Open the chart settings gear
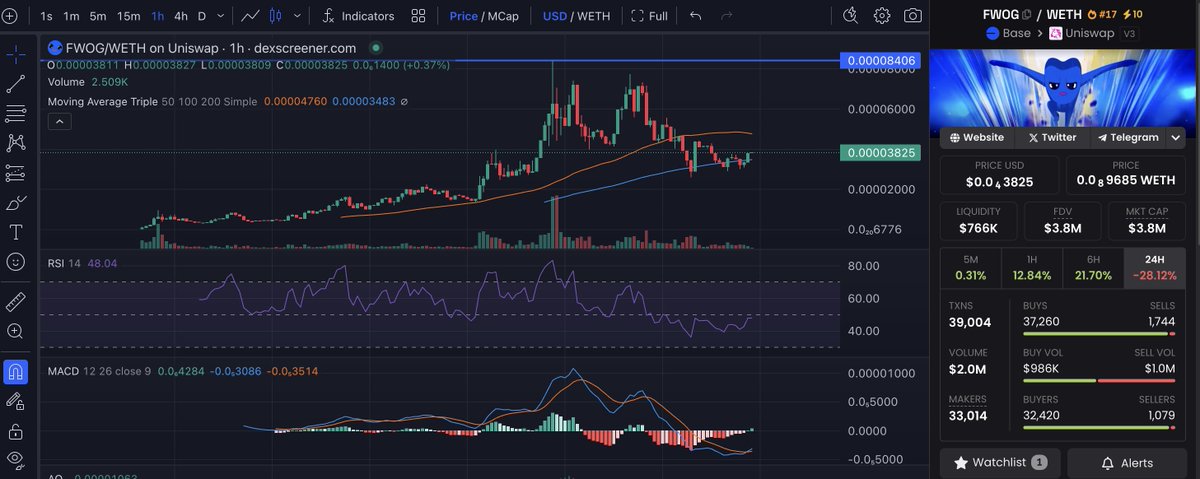The width and height of the screenshot is (1200, 479). (882, 15)
